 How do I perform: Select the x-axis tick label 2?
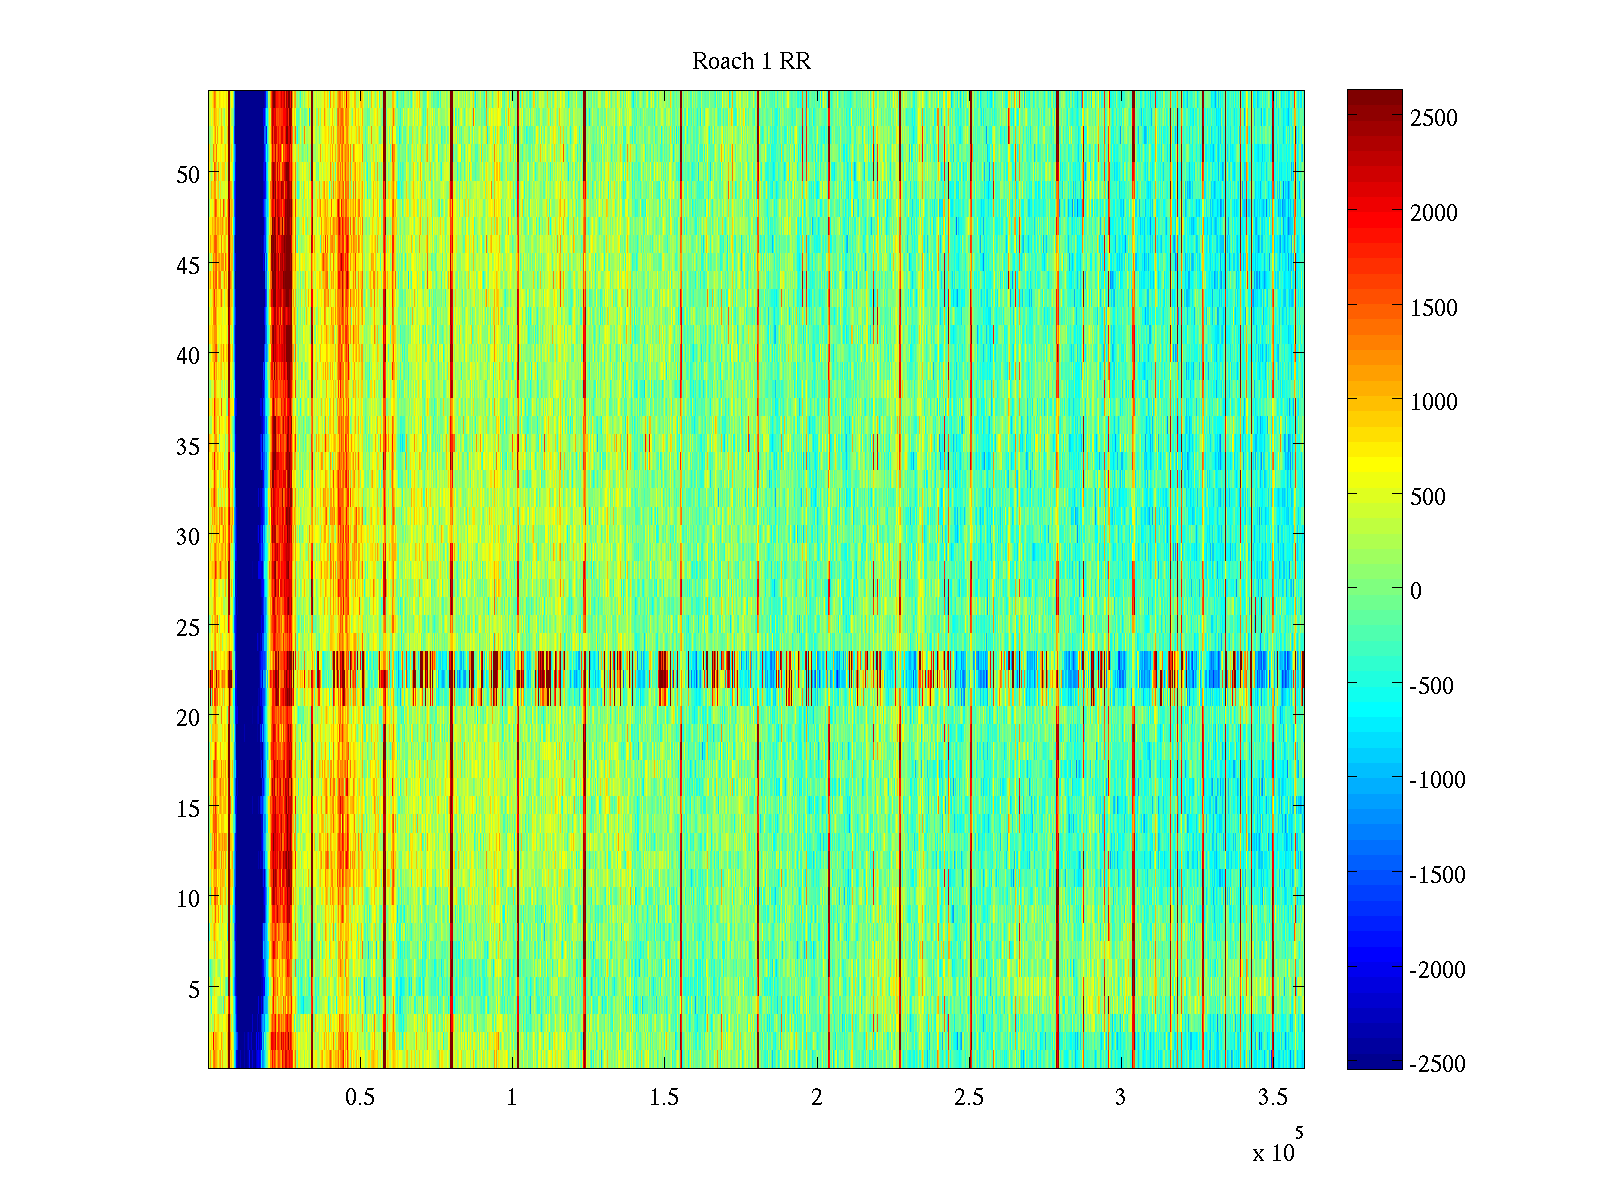pos(816,1098)
